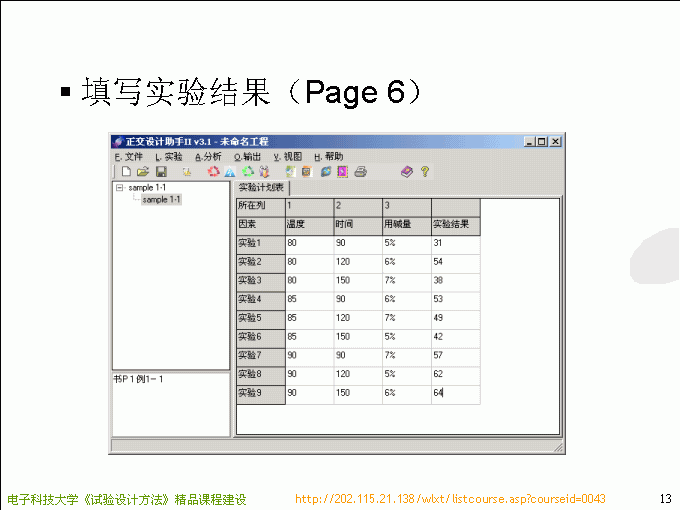Image resolution: width=680 pixels, height=510 pixels.
Task: Click the result cell for 实验1
Action: (455, 243)
